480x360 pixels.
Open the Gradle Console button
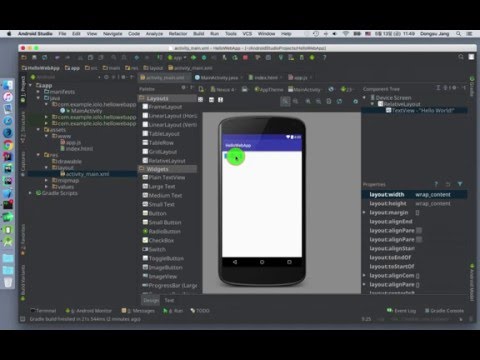pos(444,311)
